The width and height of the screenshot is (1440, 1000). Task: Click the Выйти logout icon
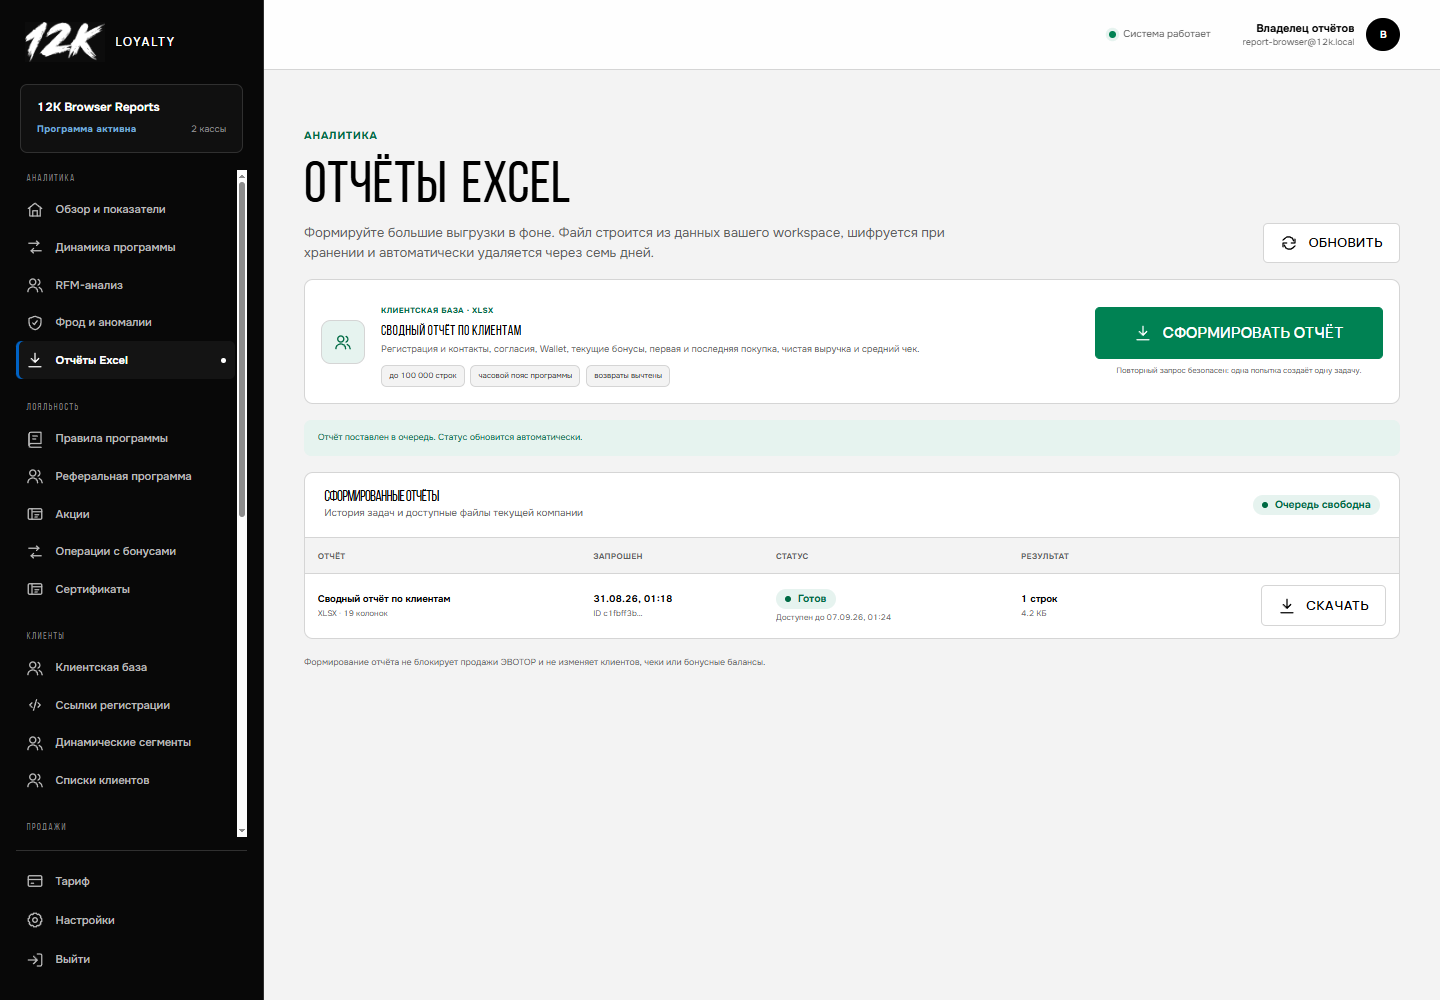pyautogui.click(x=35, y=960)
